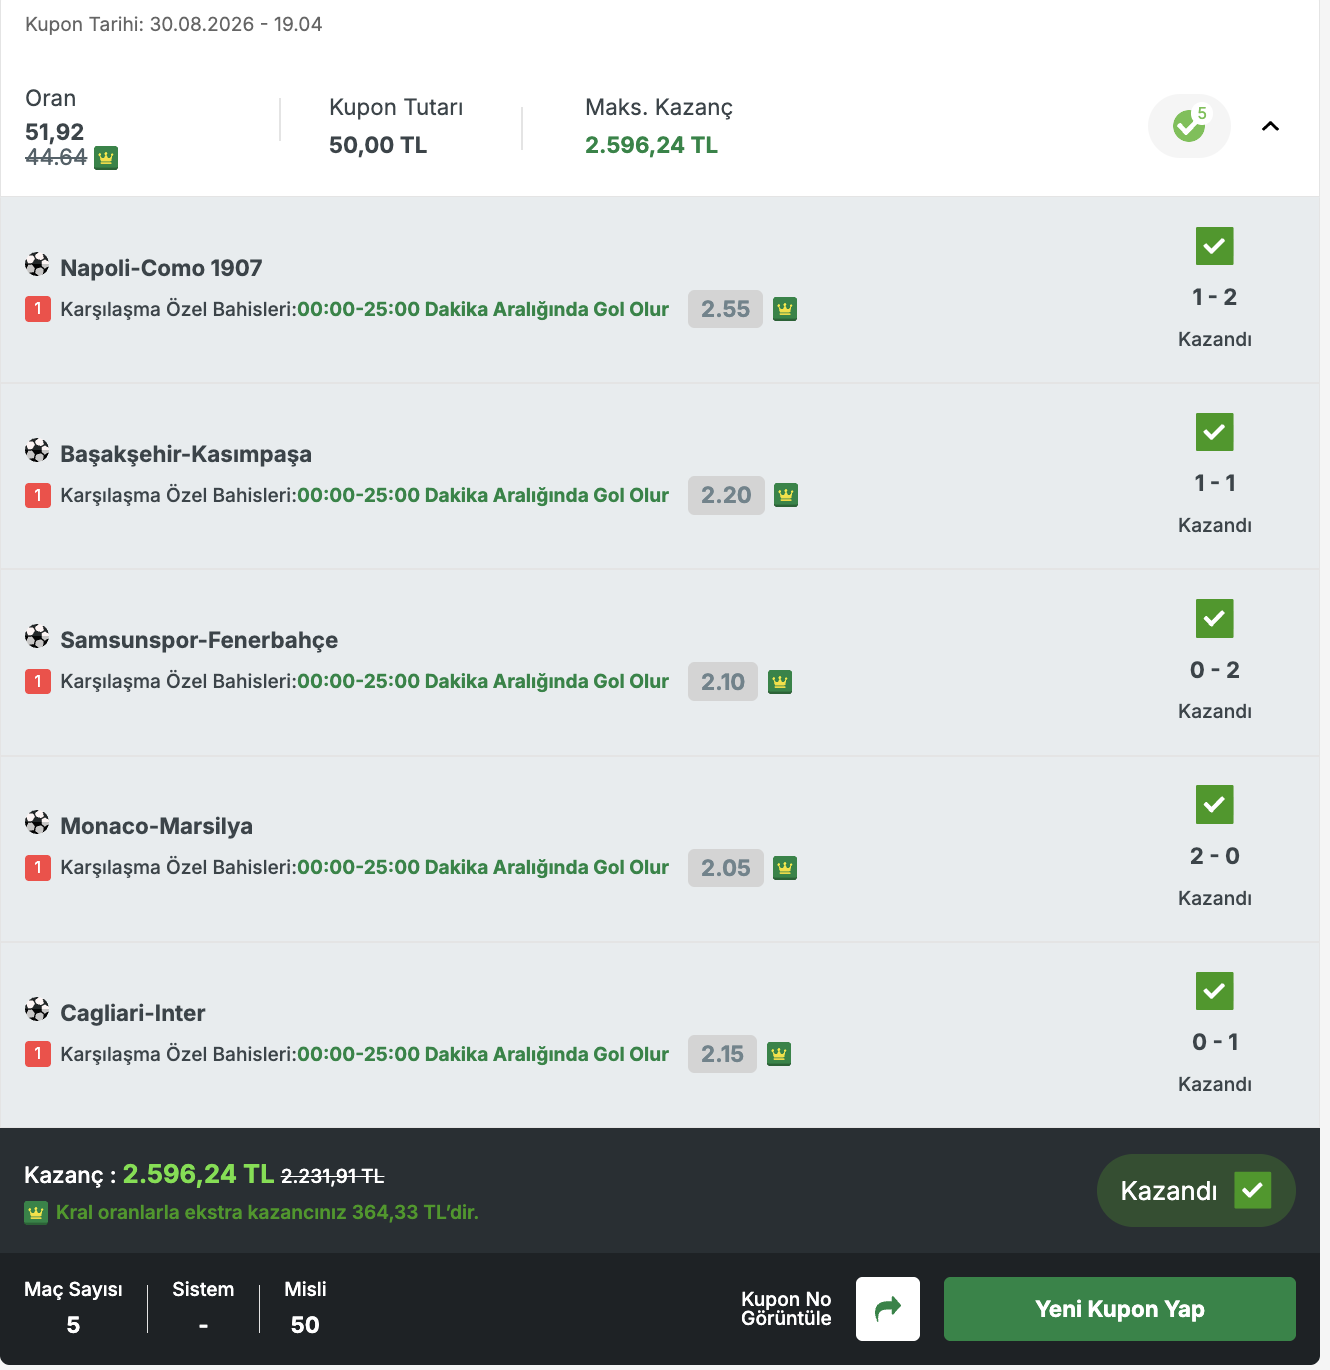Viewport: 1330px width, 1370px height.
Task: Click the green checkbox for the Samsunspor-Fenerbahçe result
Action: tap(1215, 618)
